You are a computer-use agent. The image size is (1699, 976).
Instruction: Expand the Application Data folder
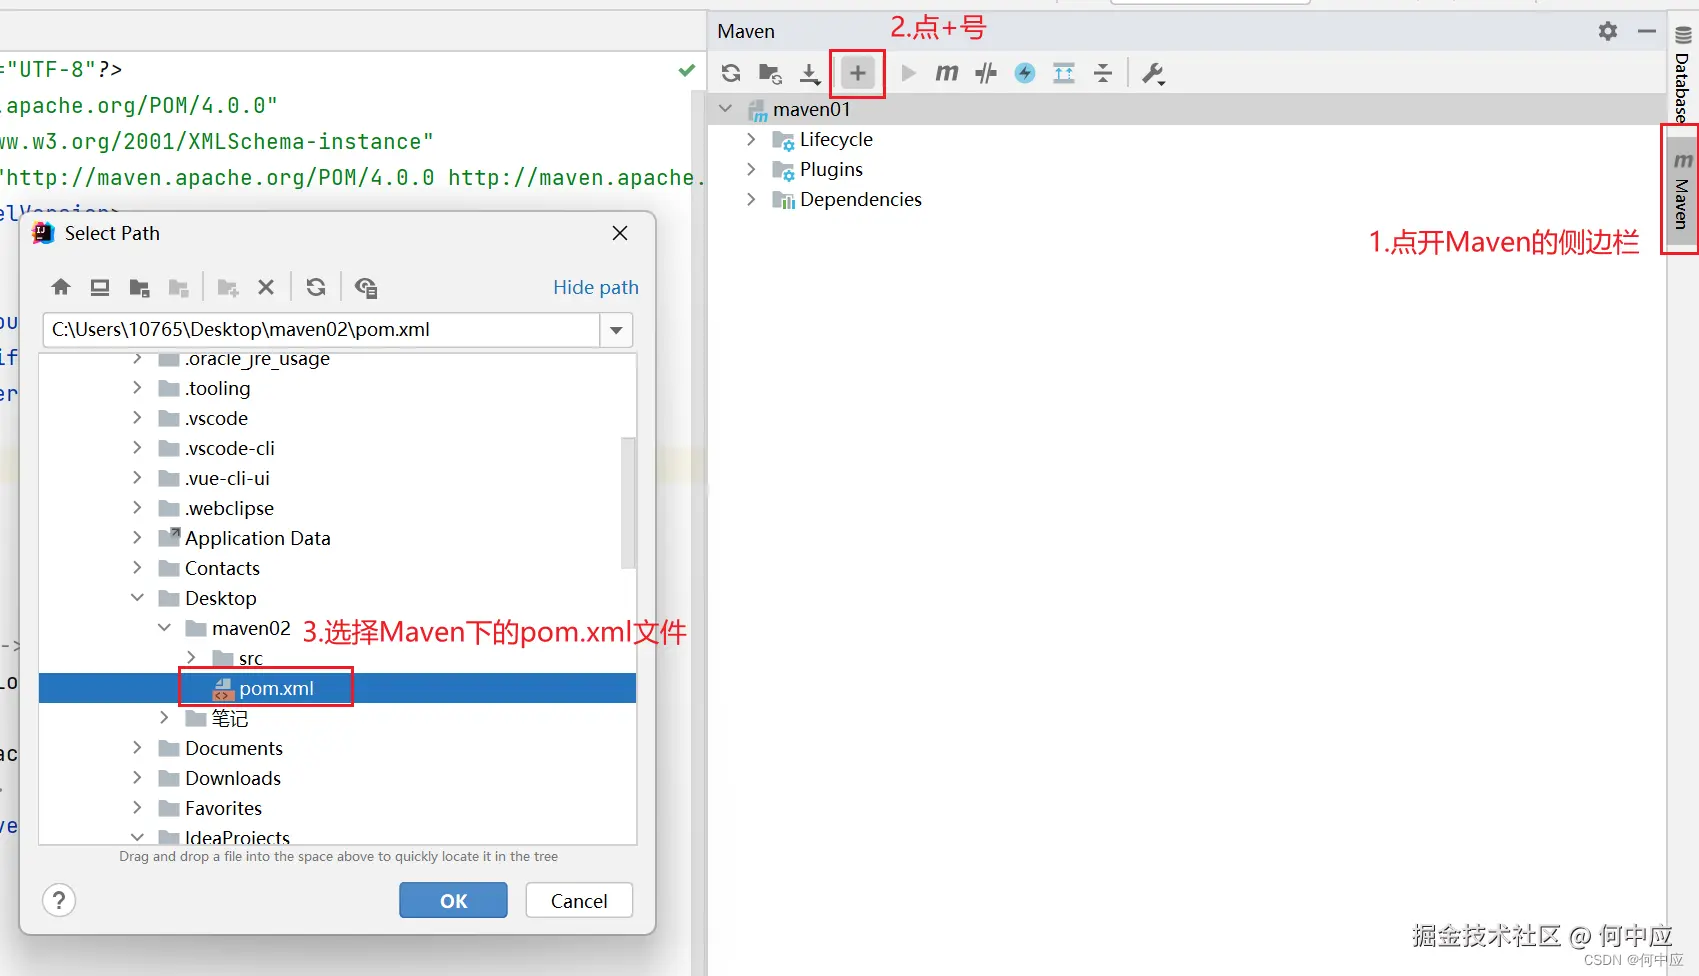[137, 538]
